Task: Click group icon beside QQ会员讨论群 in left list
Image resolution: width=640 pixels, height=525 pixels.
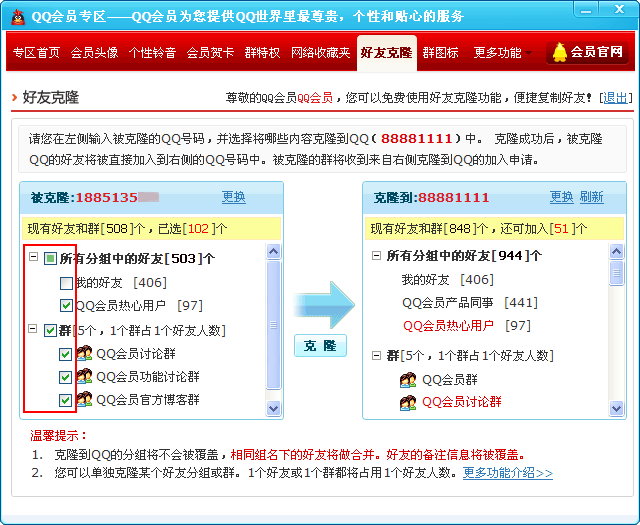Action: pyautogui.click(x=84, y=353)
